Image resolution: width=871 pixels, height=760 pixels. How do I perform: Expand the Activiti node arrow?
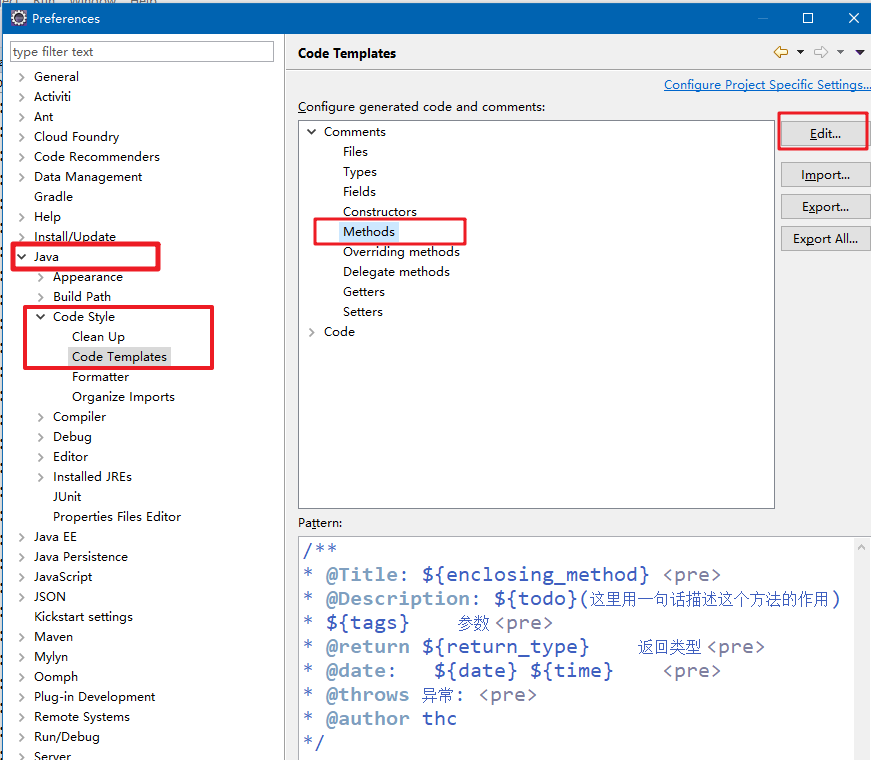coord(22,97)
